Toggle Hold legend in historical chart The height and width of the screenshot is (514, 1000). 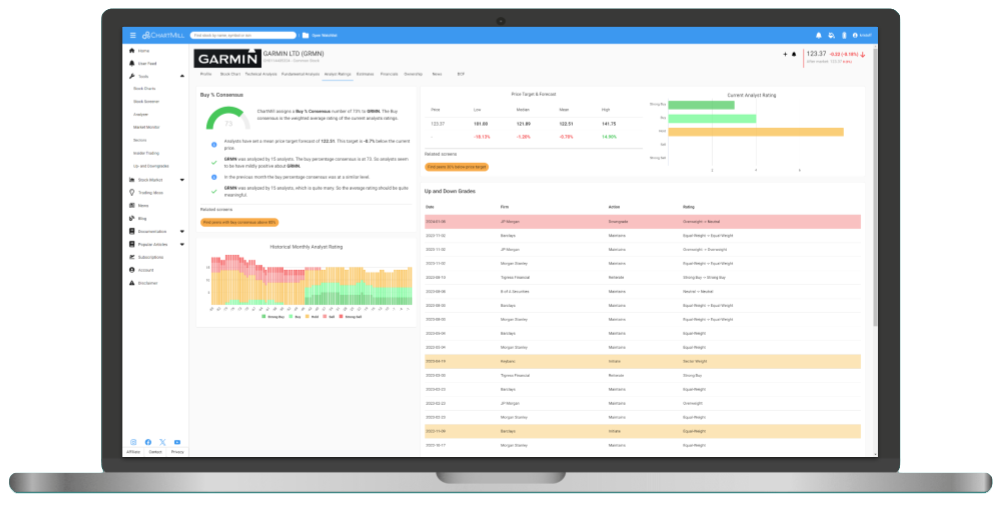311,316
